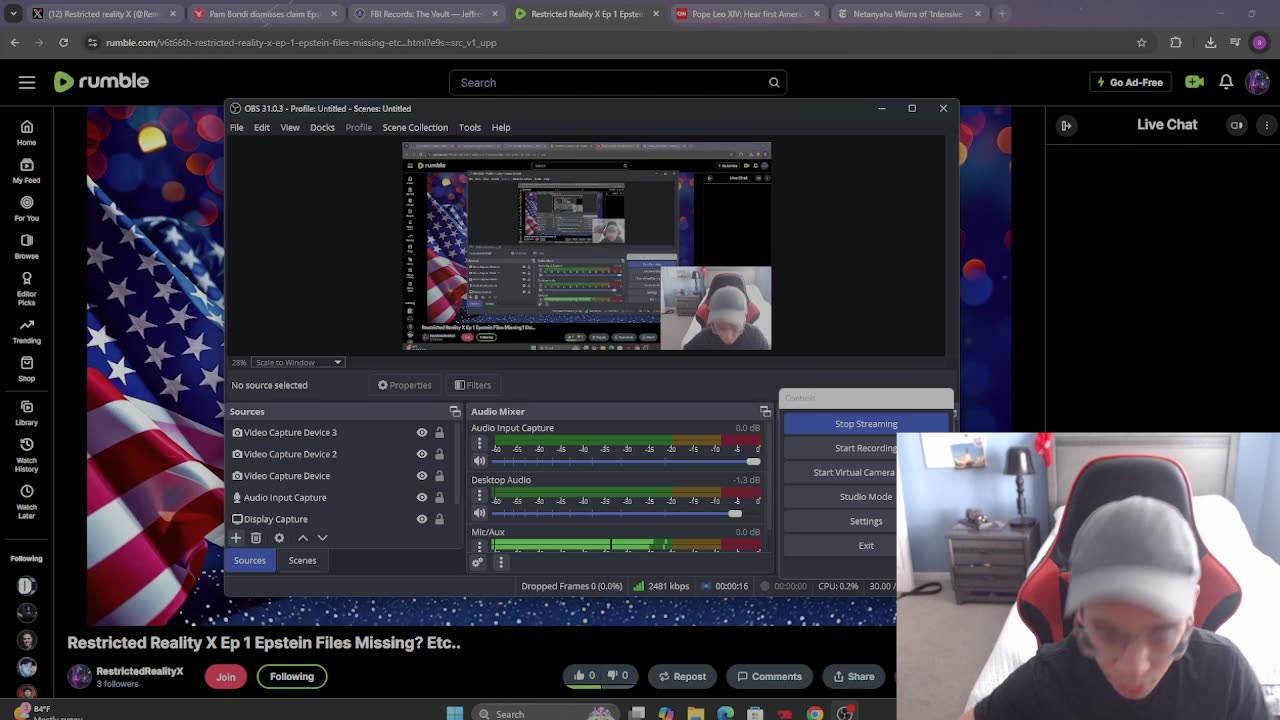
Task: Open the Audio Mixer bottom three-dot menu
Action: click(501, 562)
